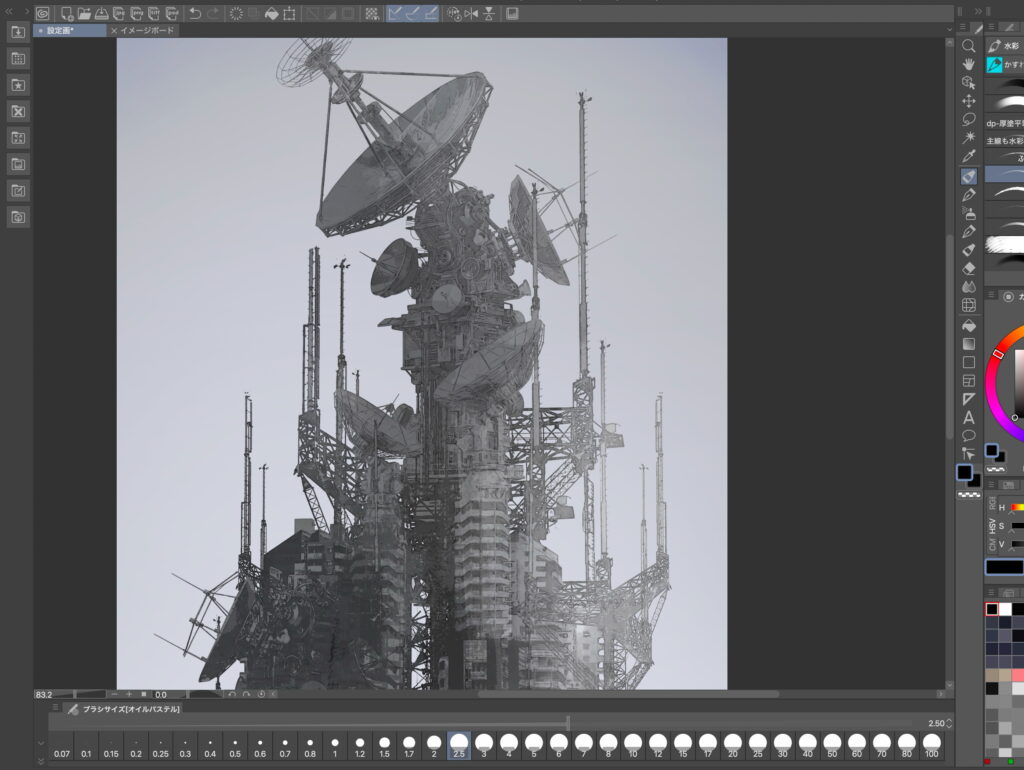Select the Lasso selection tool
Viewport: 1024px width, 770px height.
(x=968, y=120)
